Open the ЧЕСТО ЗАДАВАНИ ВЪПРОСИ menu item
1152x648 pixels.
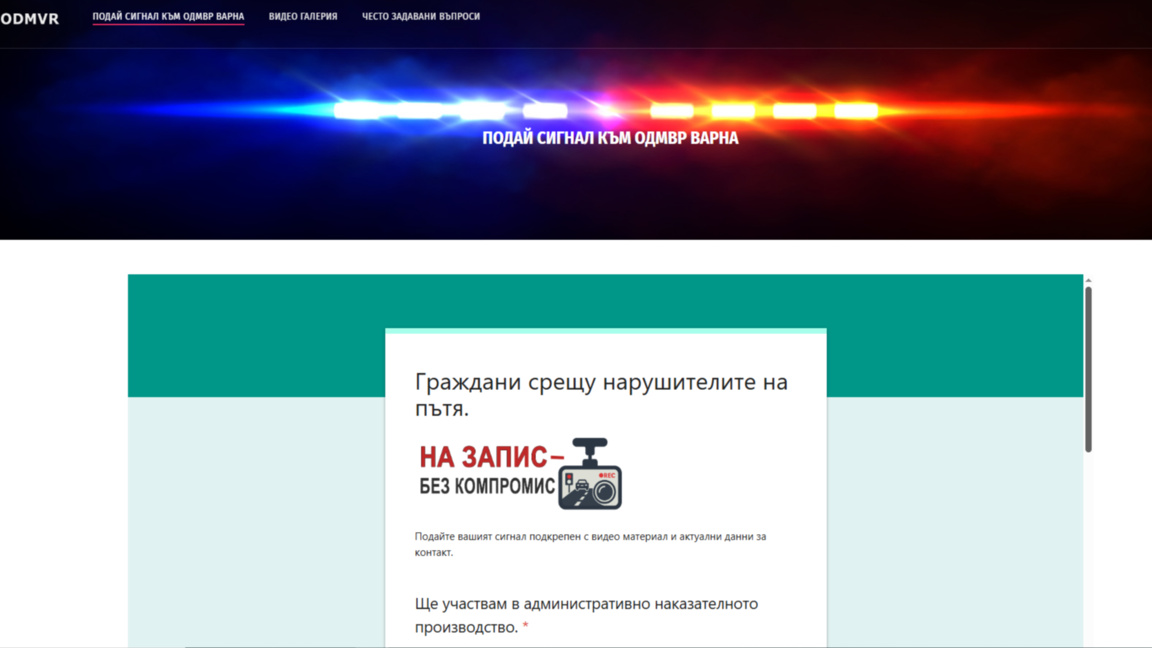pyautogui.click(x=421, y=16)
